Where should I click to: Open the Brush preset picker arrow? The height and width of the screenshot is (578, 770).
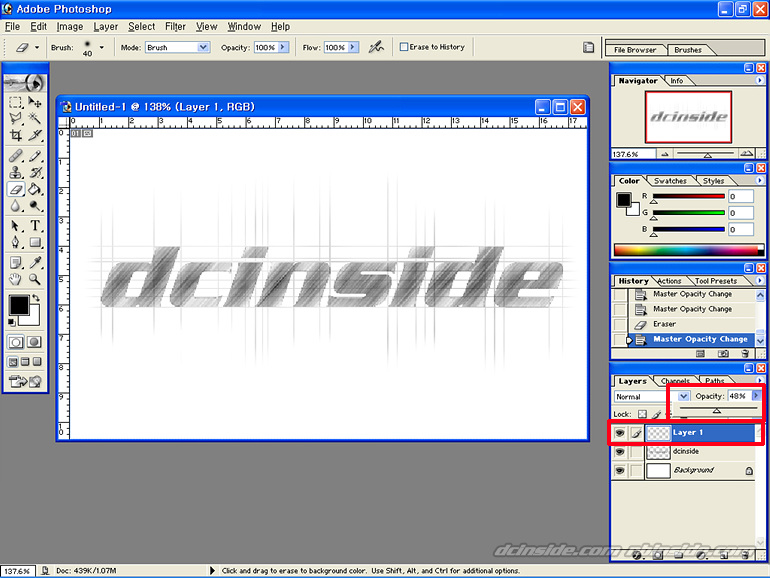102,48
